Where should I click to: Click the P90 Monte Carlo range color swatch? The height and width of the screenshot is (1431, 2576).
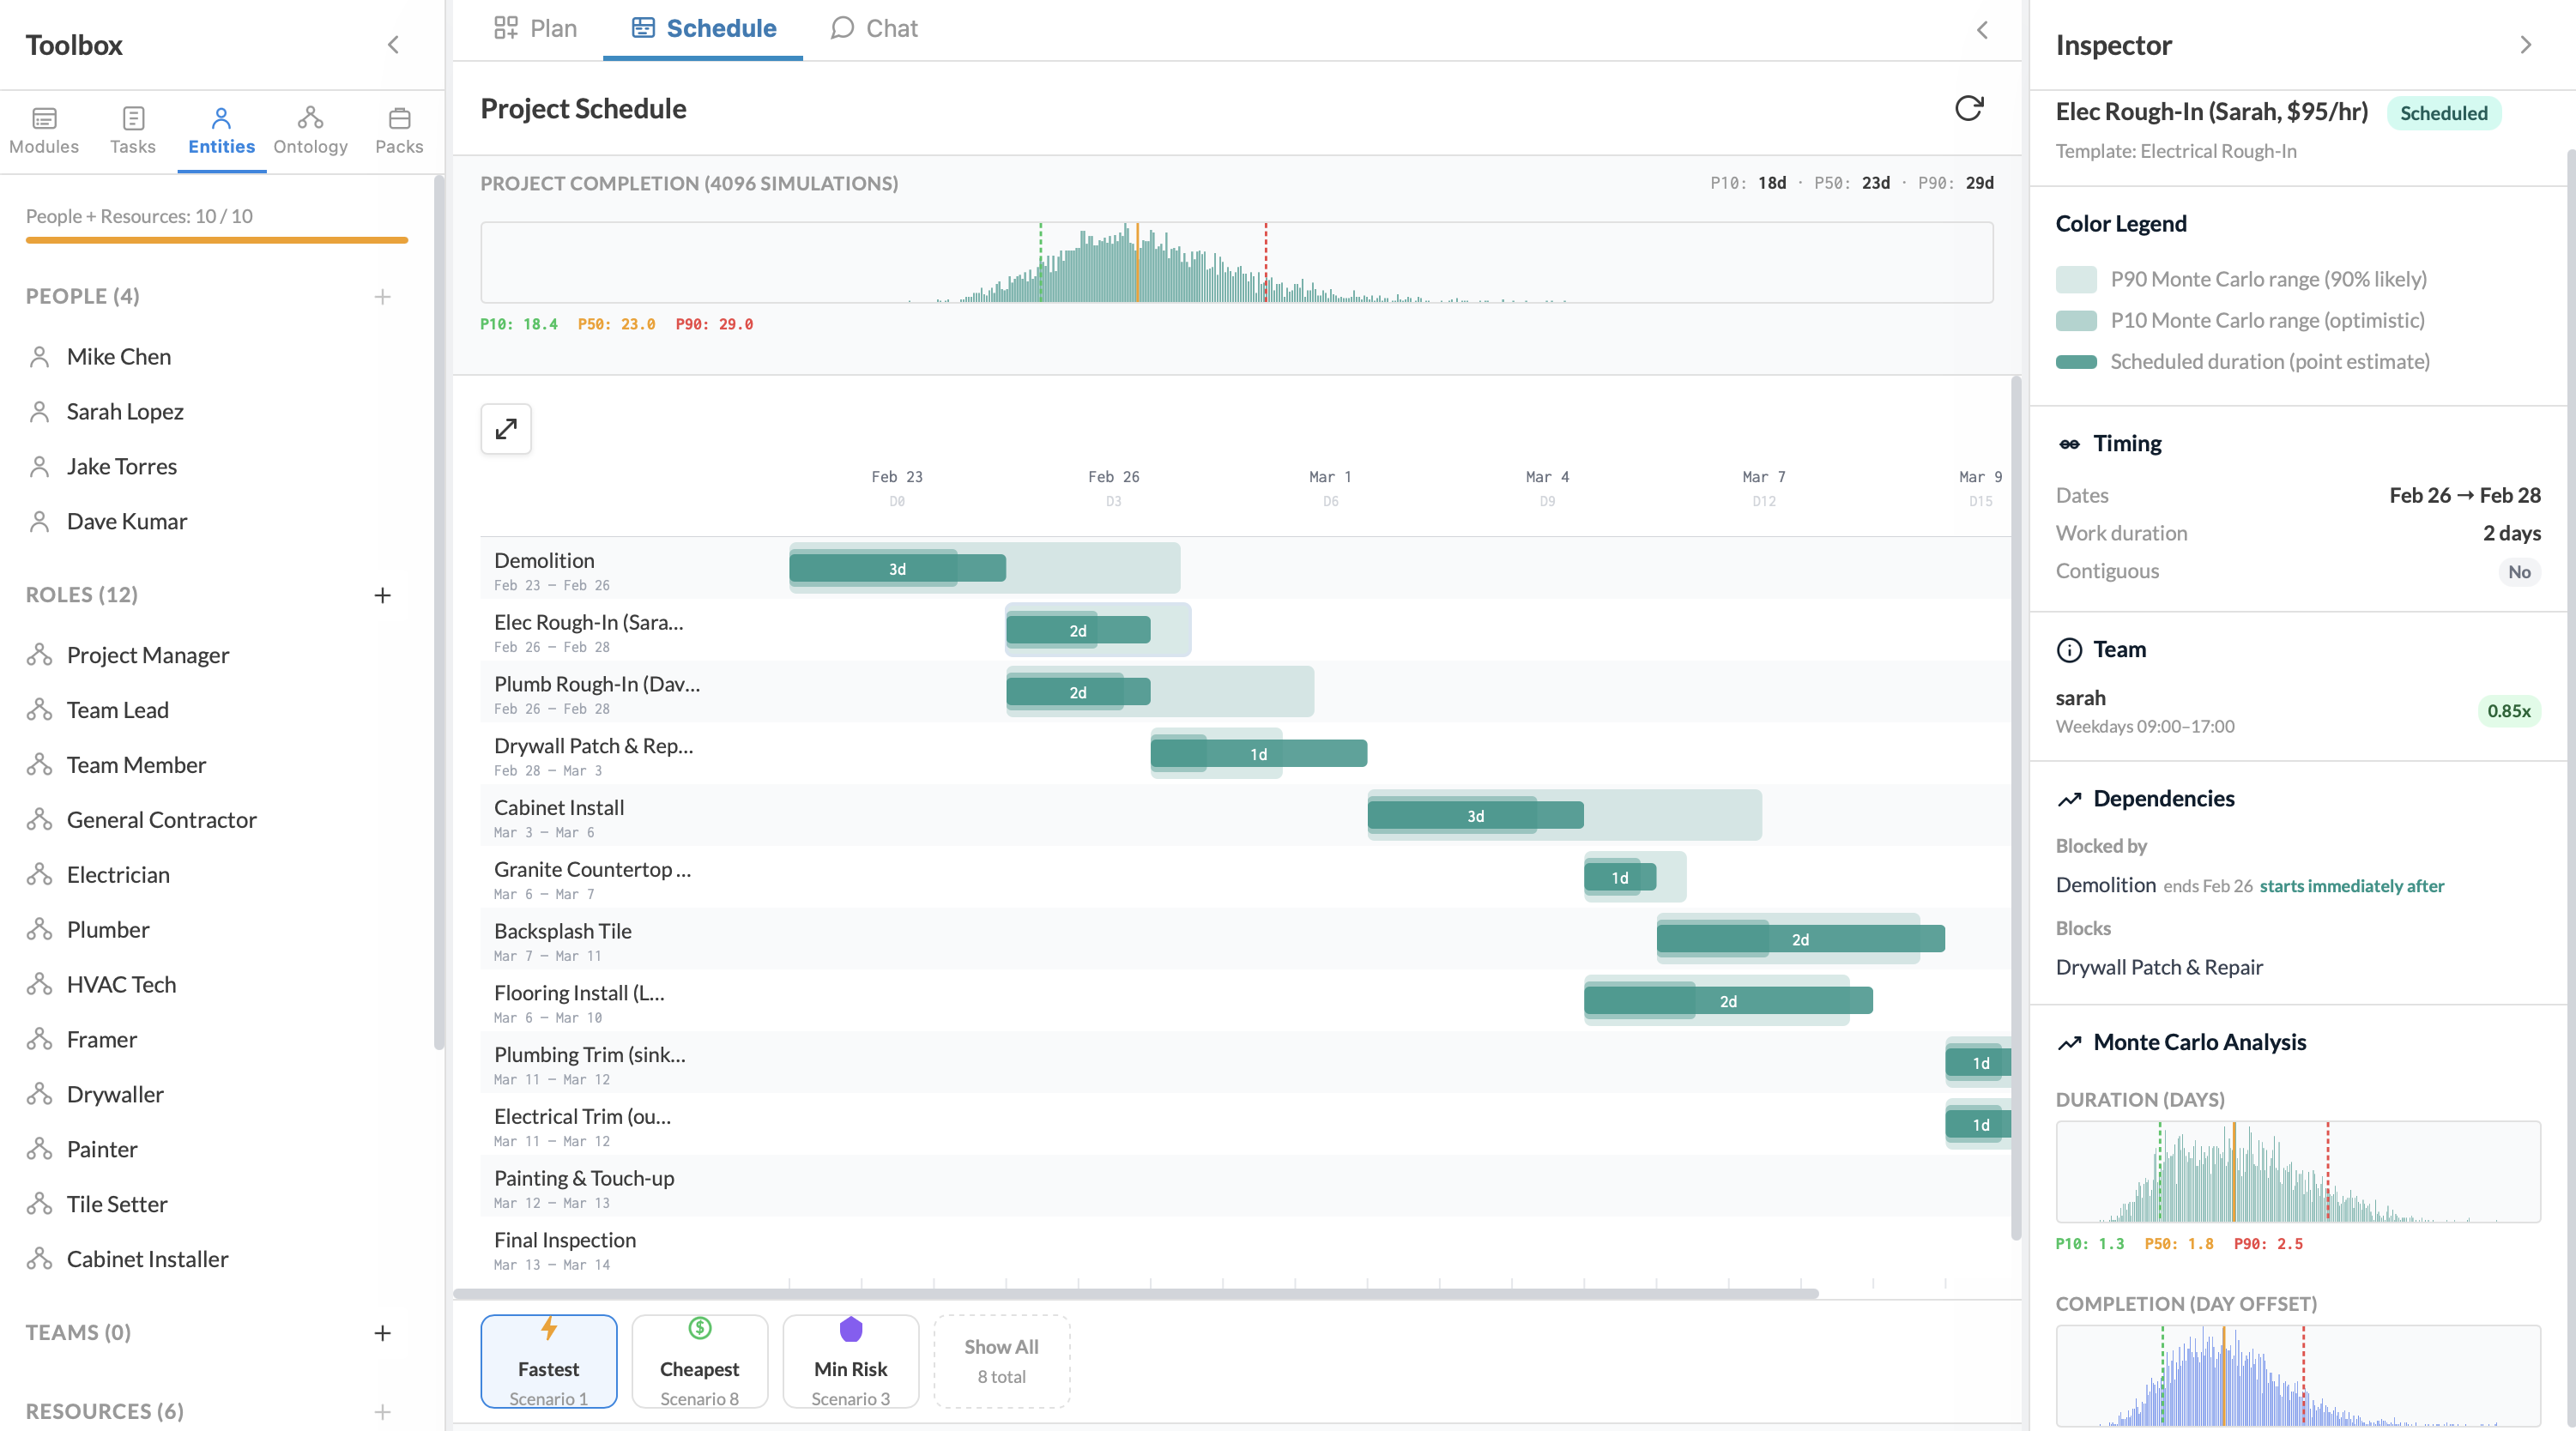(2078, 279)
